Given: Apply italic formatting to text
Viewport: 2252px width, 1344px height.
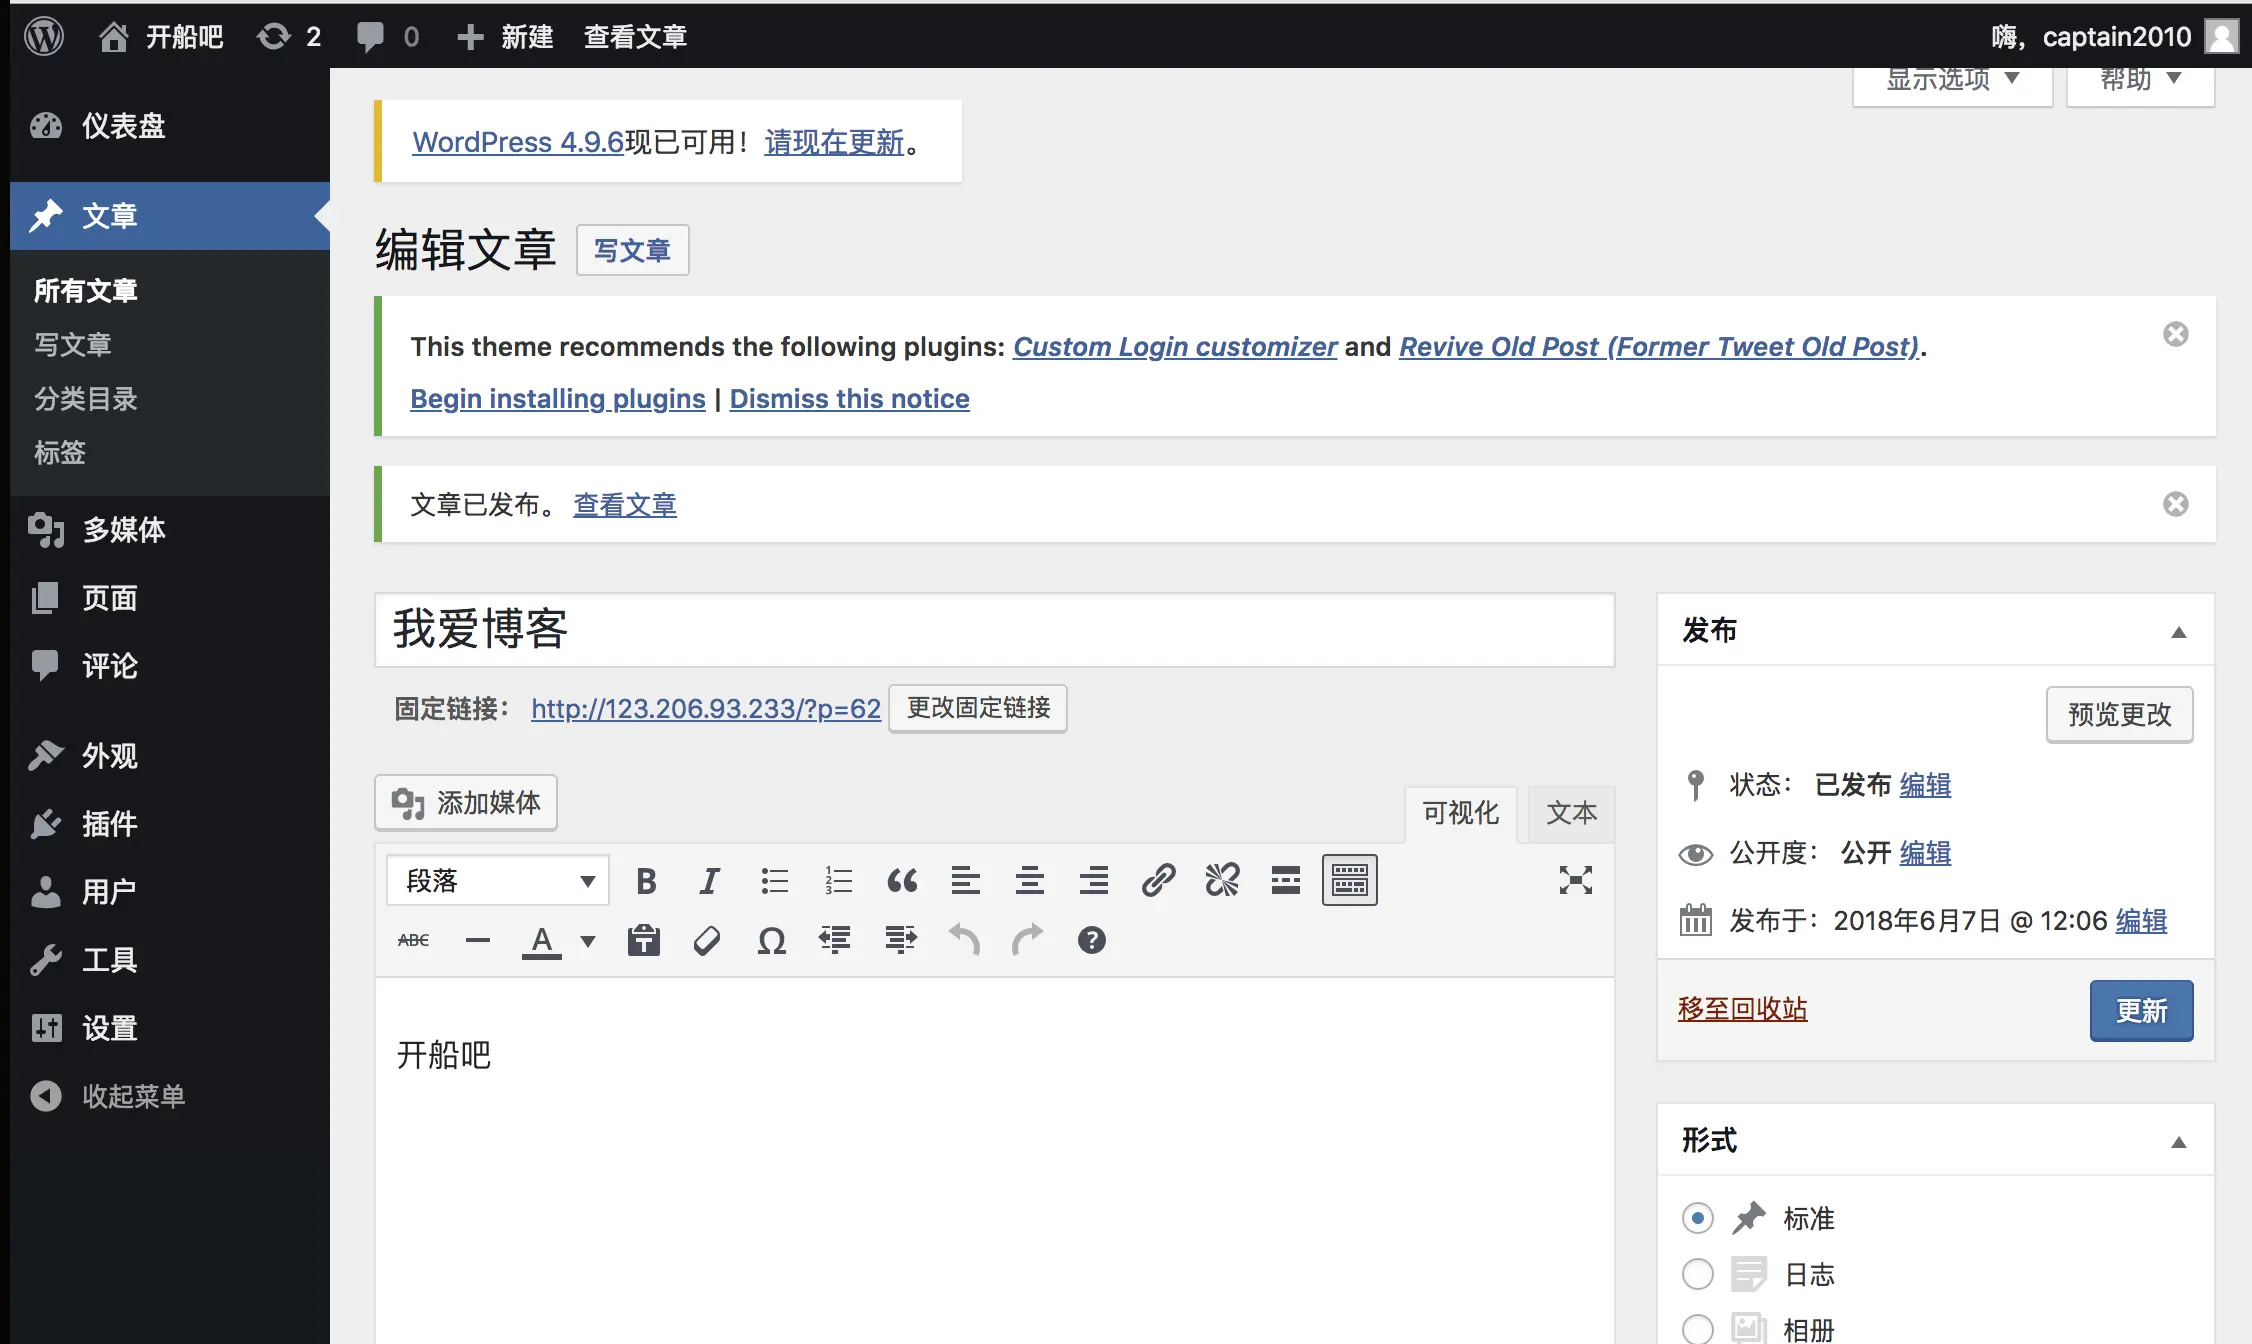Looking at the screenshot, I should 709,881.
